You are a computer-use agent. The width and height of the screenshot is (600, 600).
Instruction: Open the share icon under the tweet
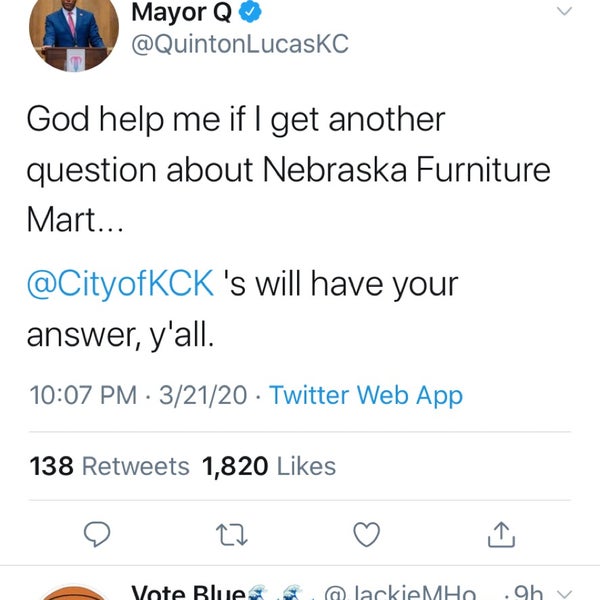click(x=500, y=535)
